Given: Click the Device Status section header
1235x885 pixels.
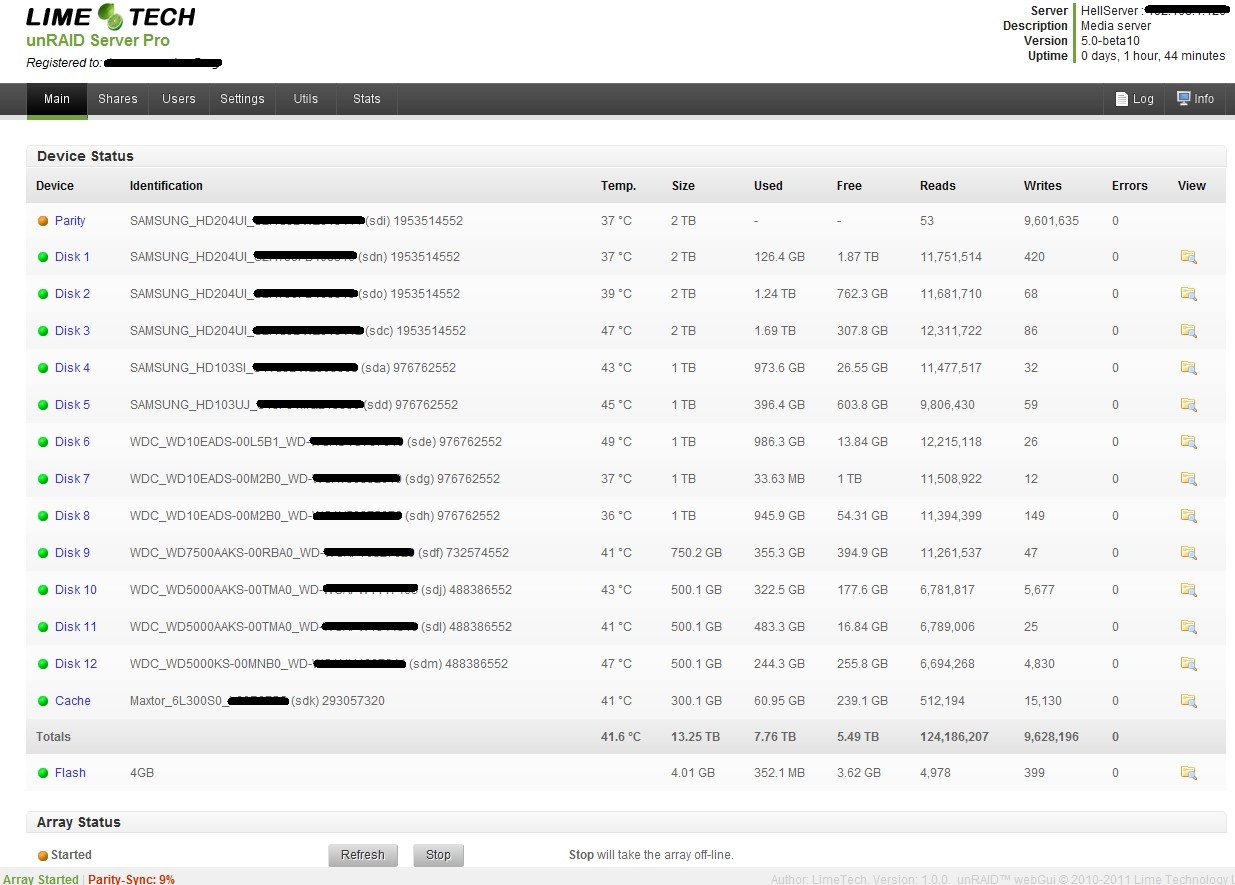Looking at the screenshot, I should coord(626,156).
